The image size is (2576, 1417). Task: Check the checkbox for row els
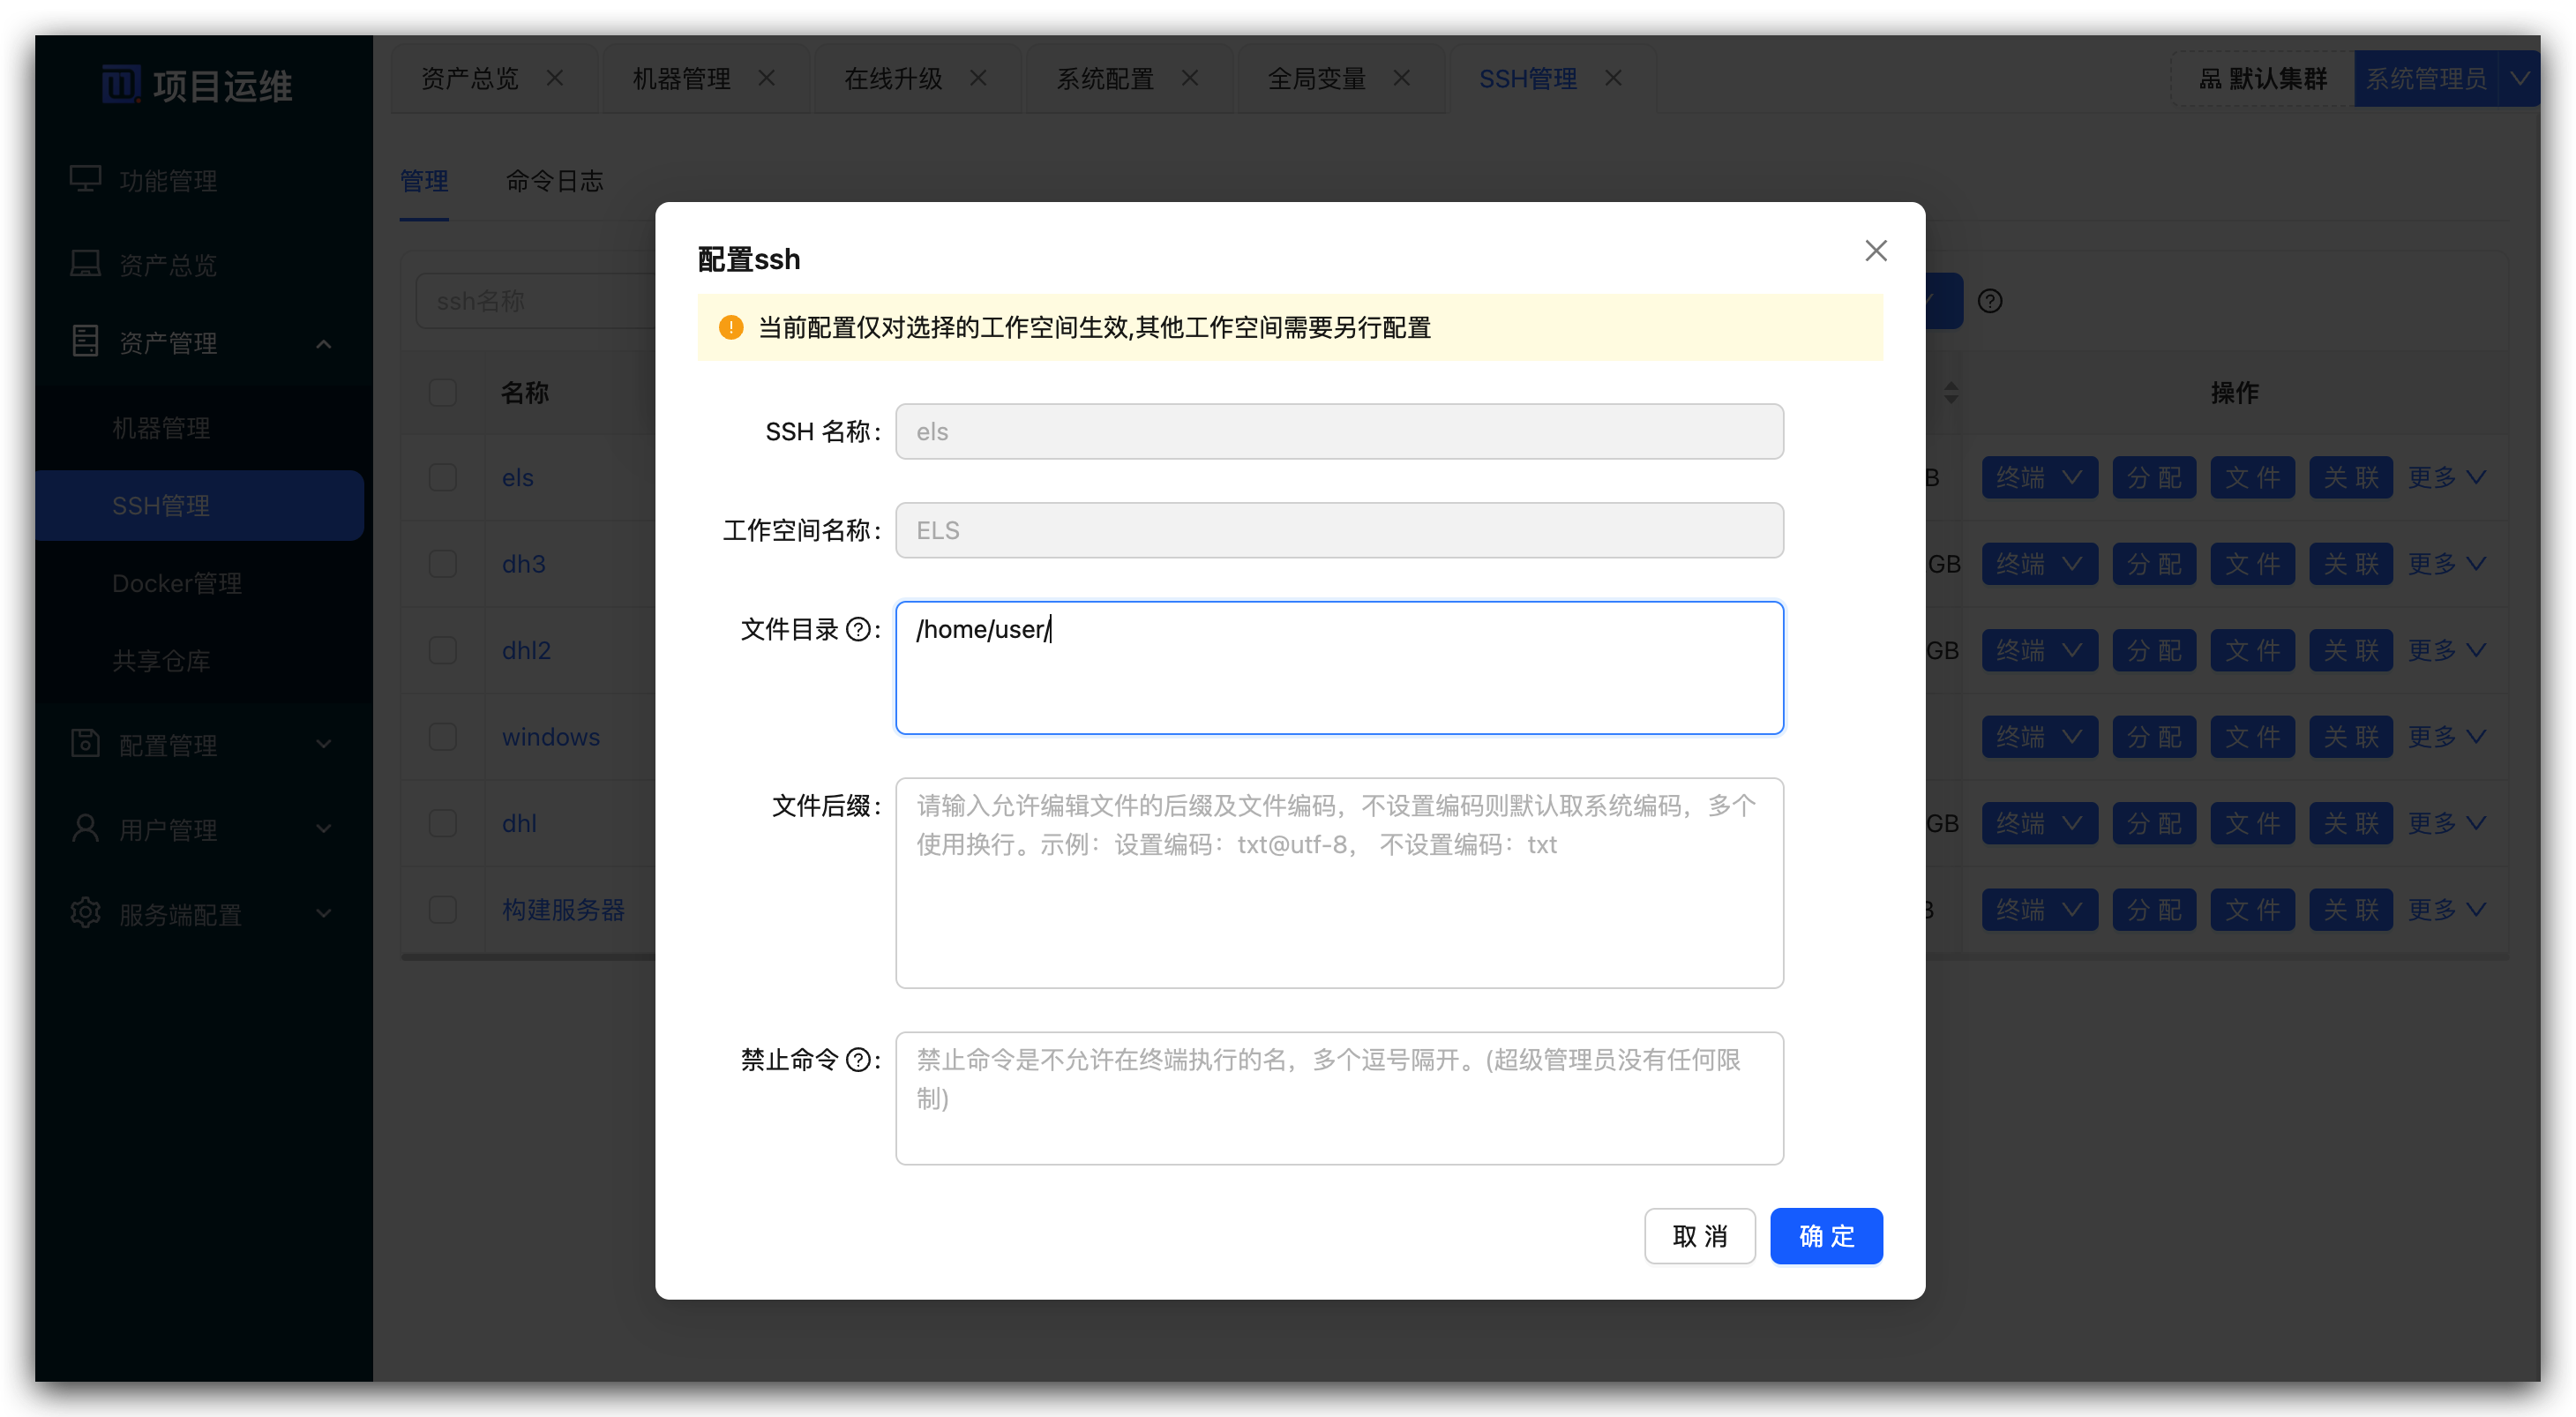pos(443,477)
